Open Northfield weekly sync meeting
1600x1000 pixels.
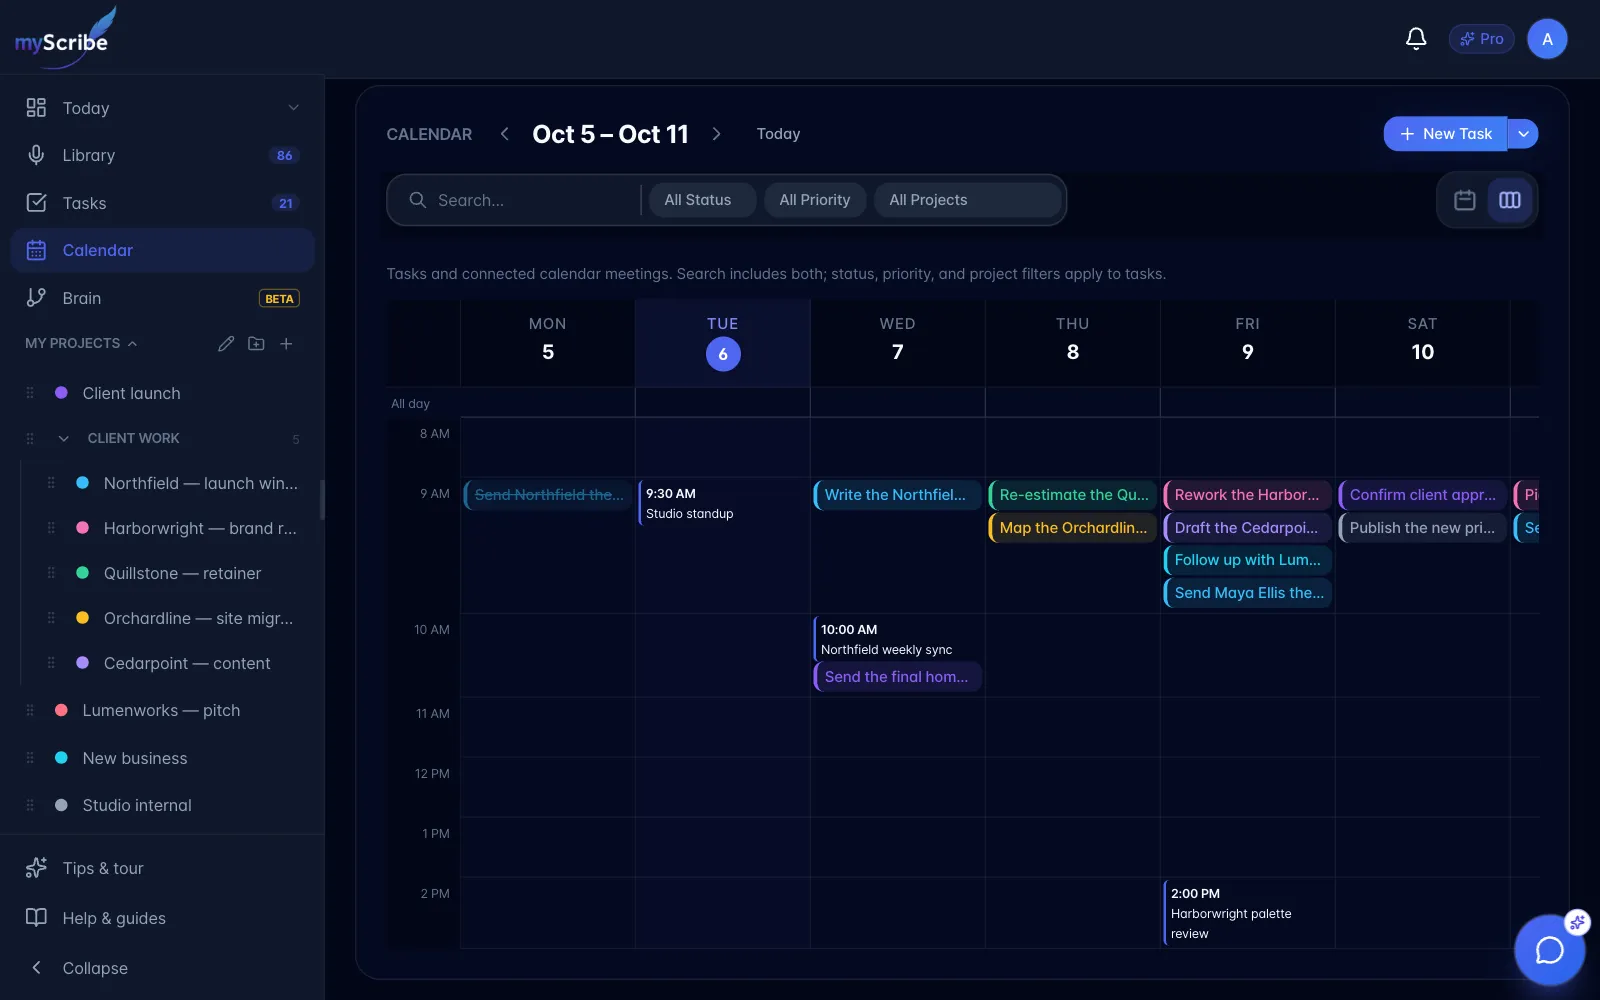tap(898, 639)
